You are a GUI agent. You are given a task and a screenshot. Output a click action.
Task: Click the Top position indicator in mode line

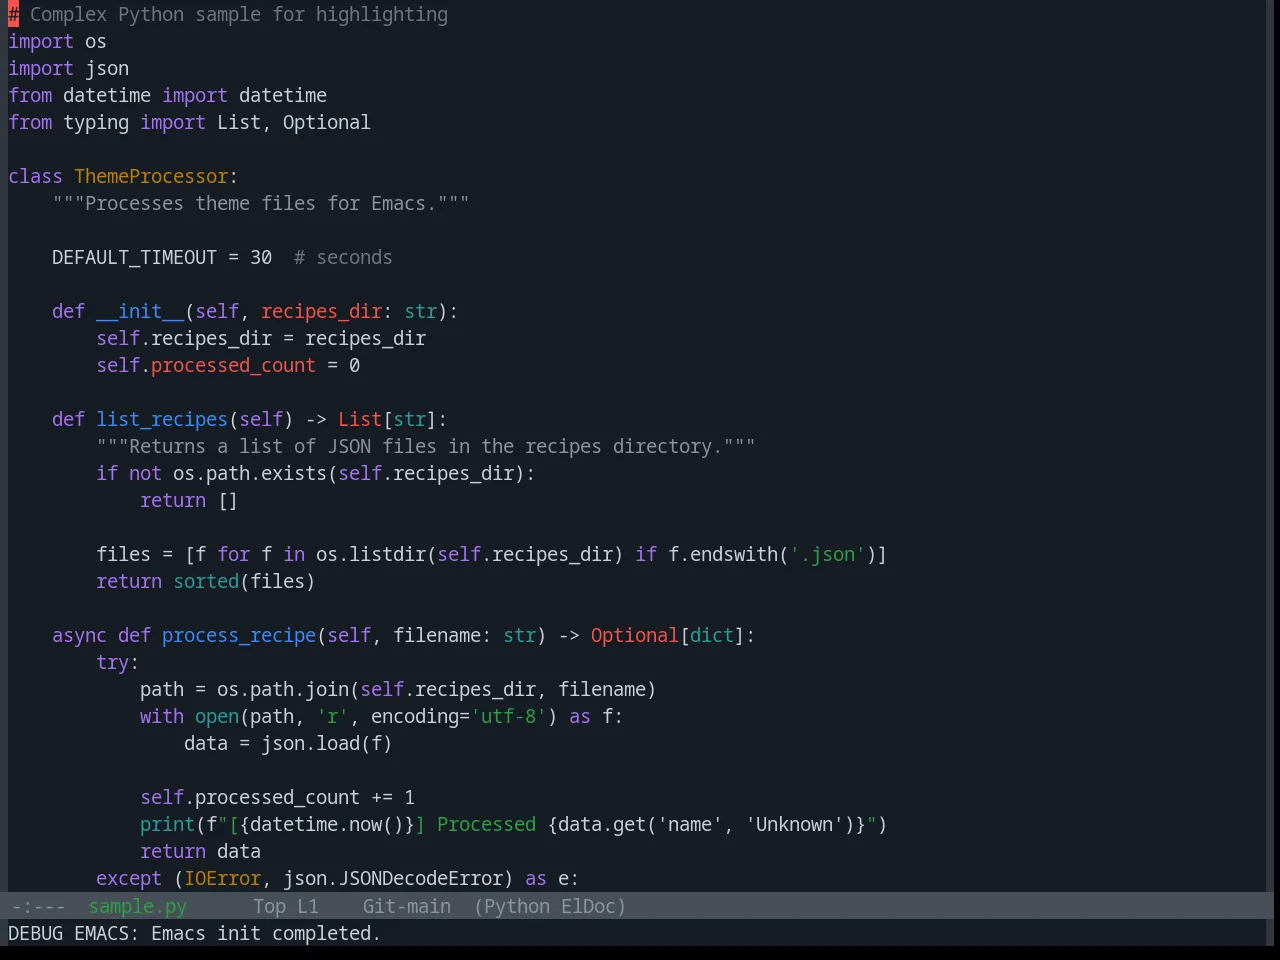click(270, 906)
